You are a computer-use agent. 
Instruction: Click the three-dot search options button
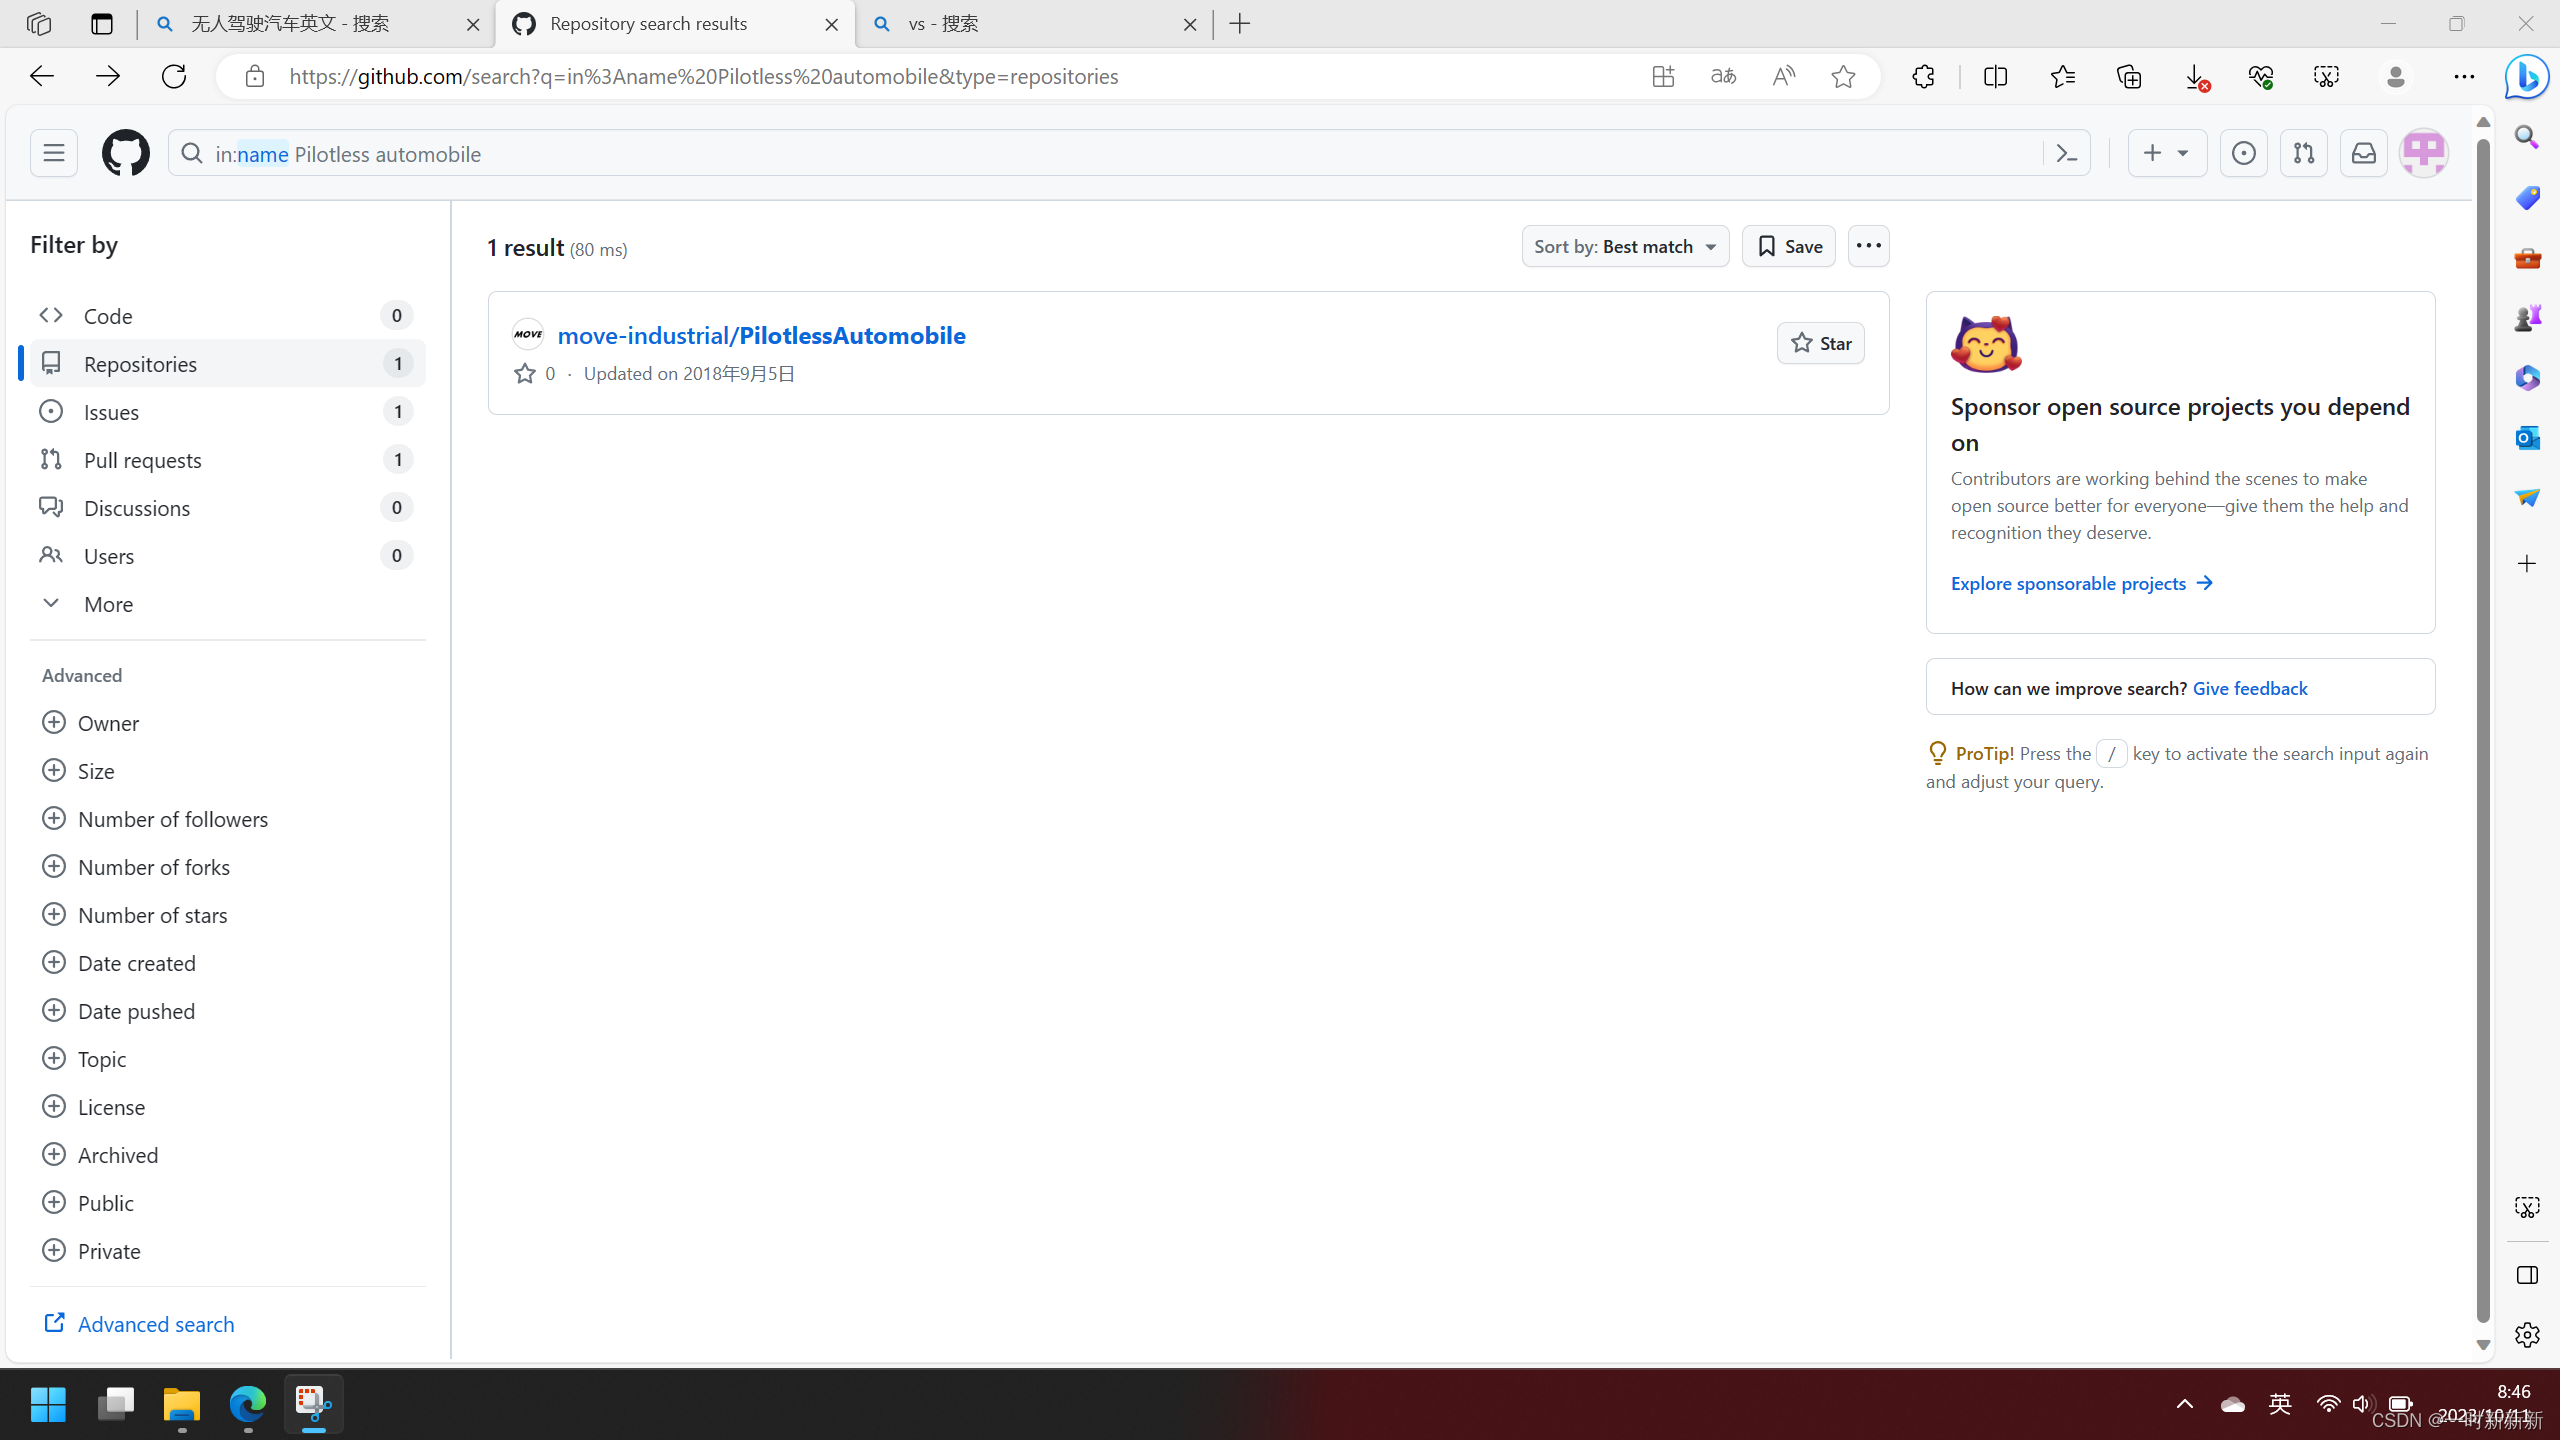pyautogui.click(x=1868, y=246)
